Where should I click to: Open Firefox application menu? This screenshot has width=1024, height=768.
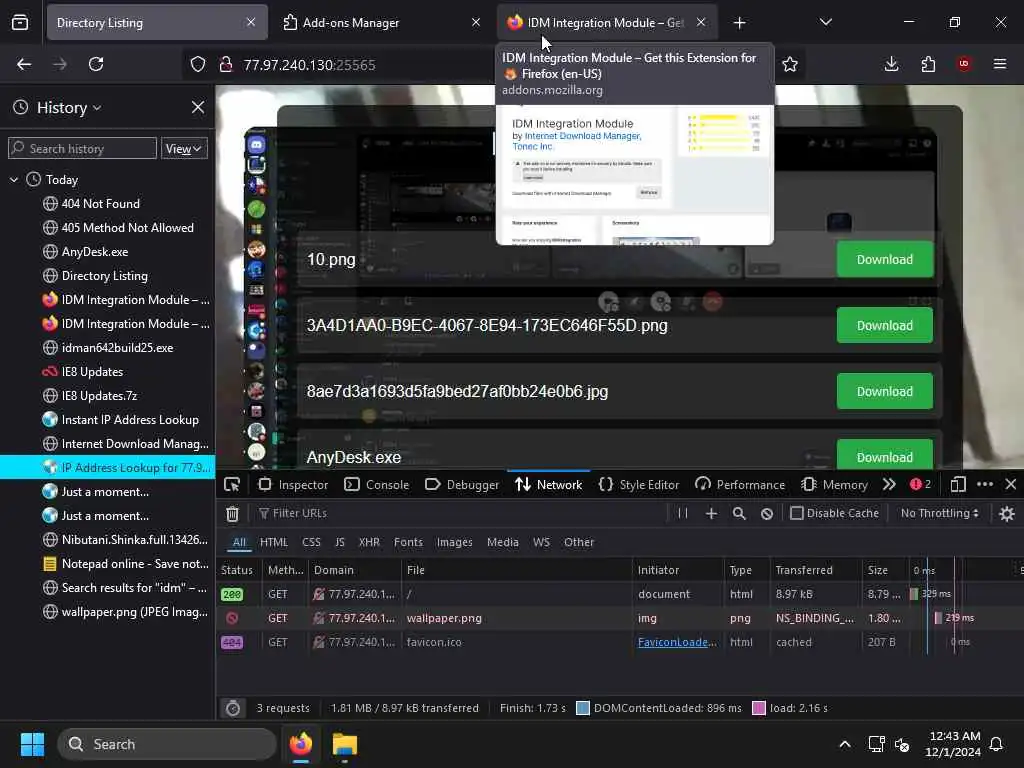point(1000,64)
